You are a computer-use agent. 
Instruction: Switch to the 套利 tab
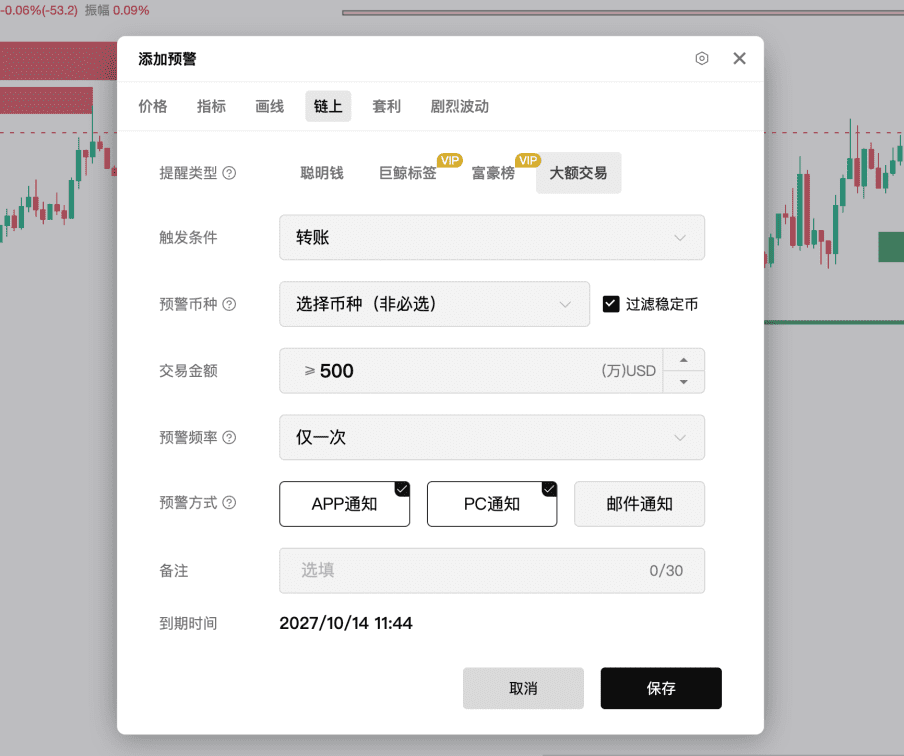(x=386, y=106)
